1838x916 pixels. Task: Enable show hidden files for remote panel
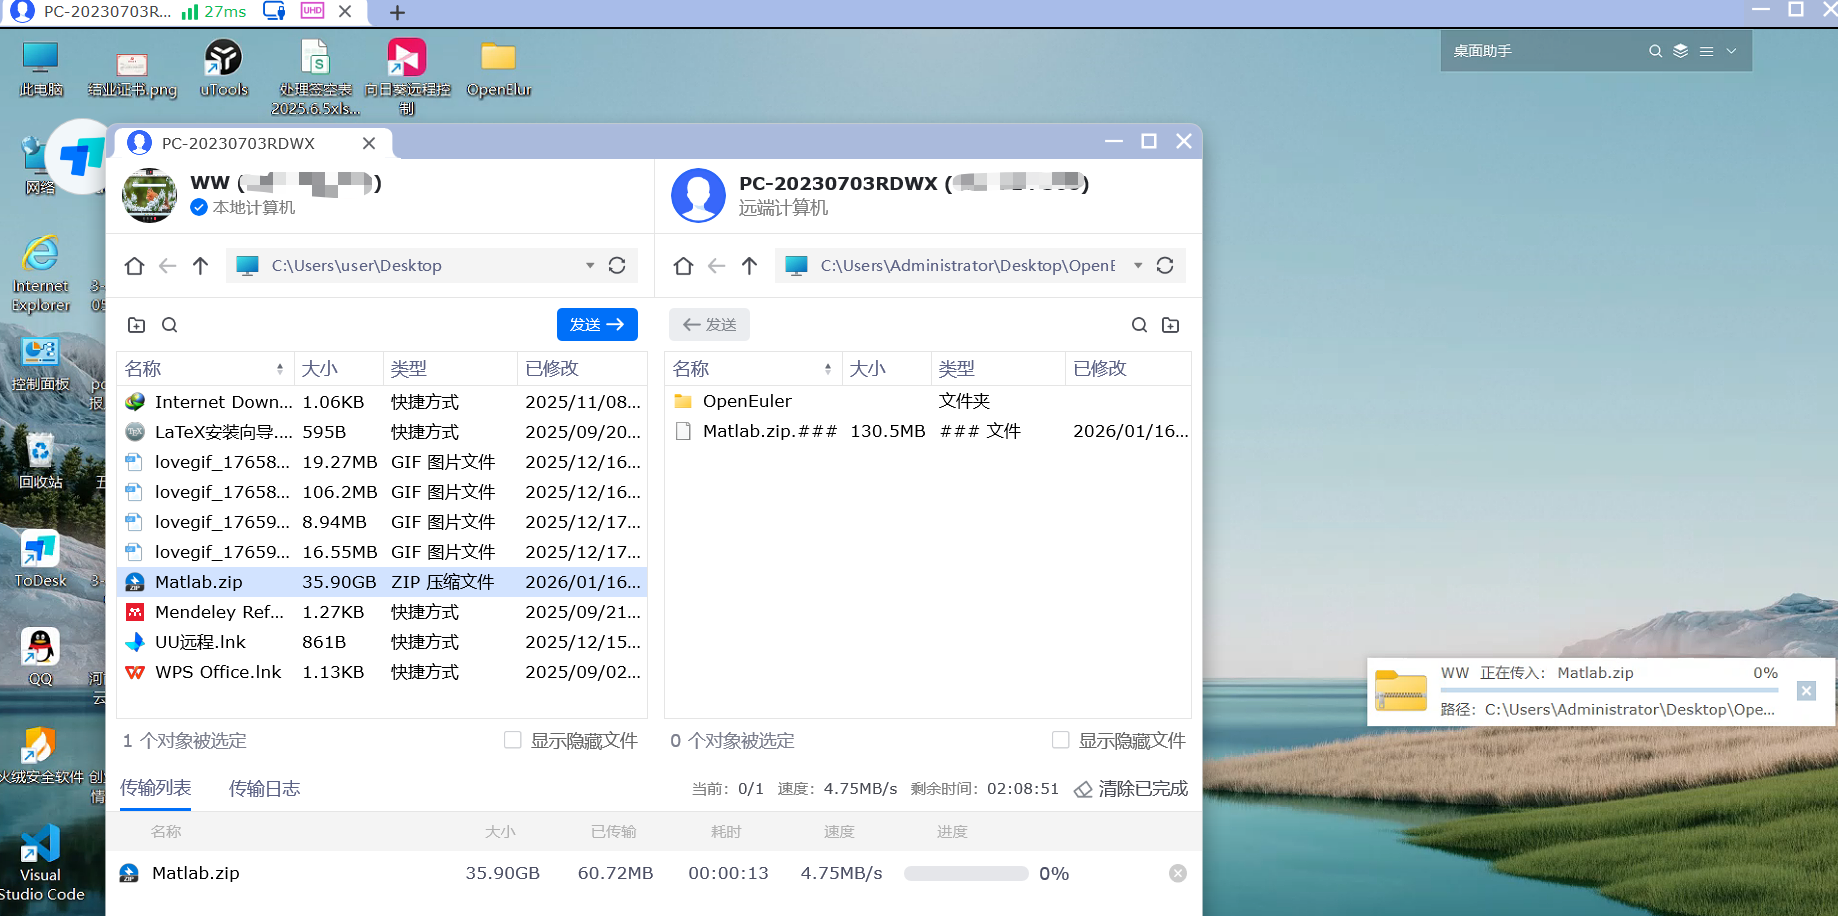[x=1061, y=740]
